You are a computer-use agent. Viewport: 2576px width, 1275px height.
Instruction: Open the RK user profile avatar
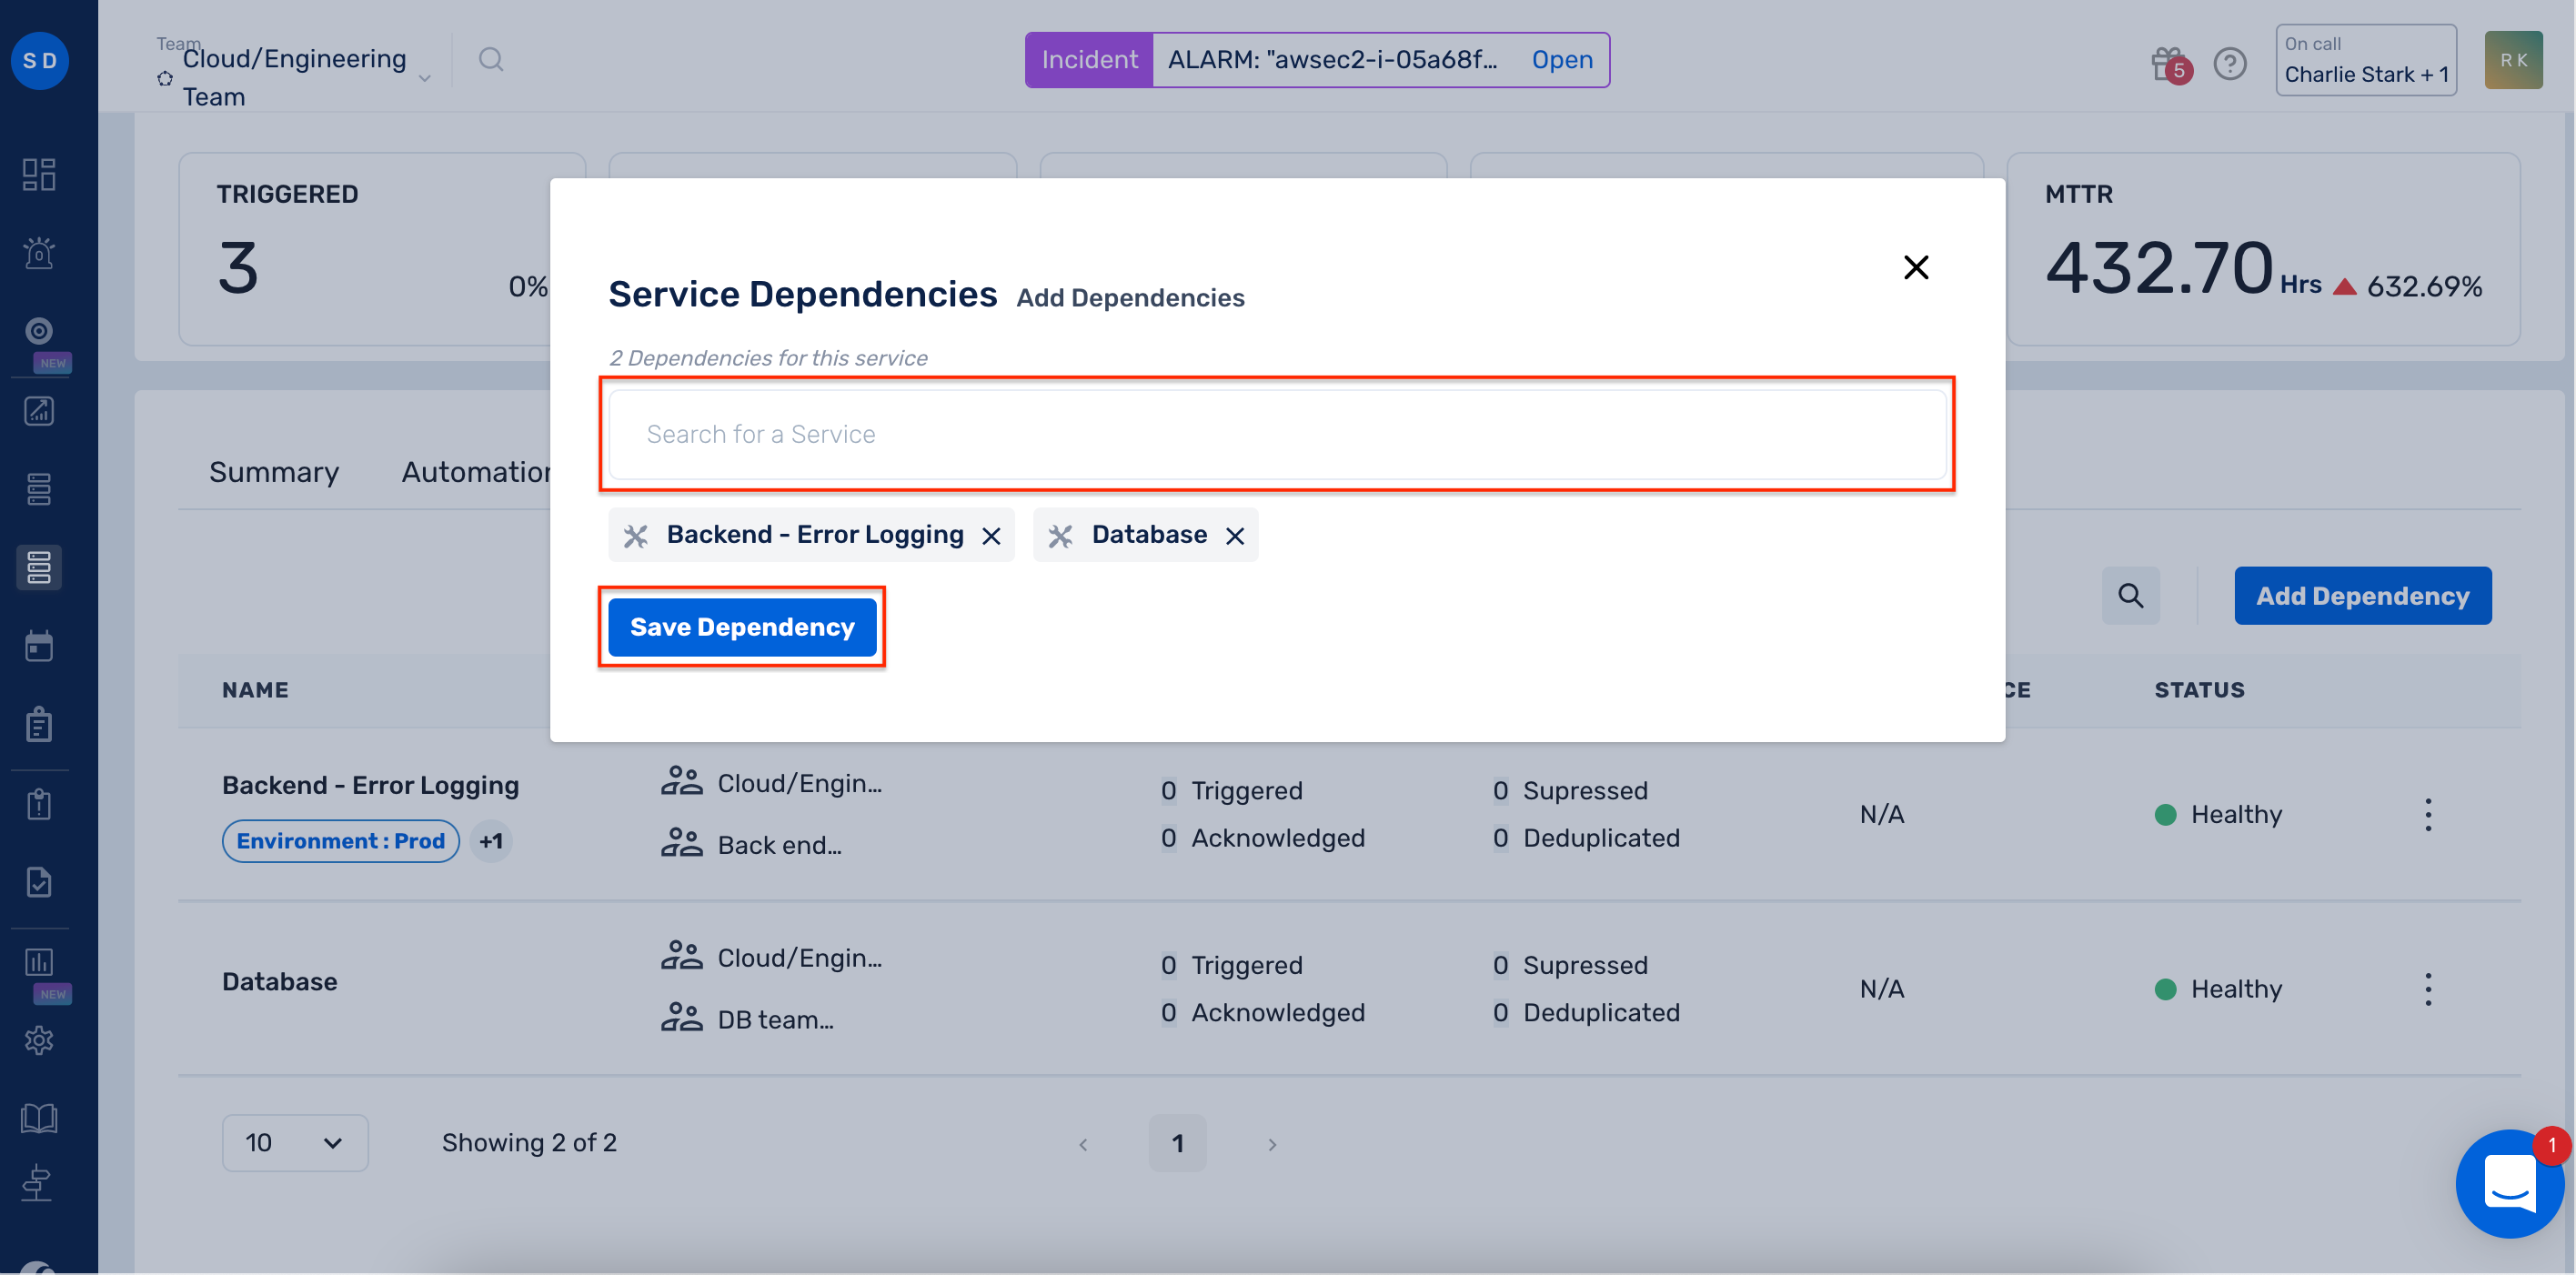pyautogui.click(x=2514, y=60)
